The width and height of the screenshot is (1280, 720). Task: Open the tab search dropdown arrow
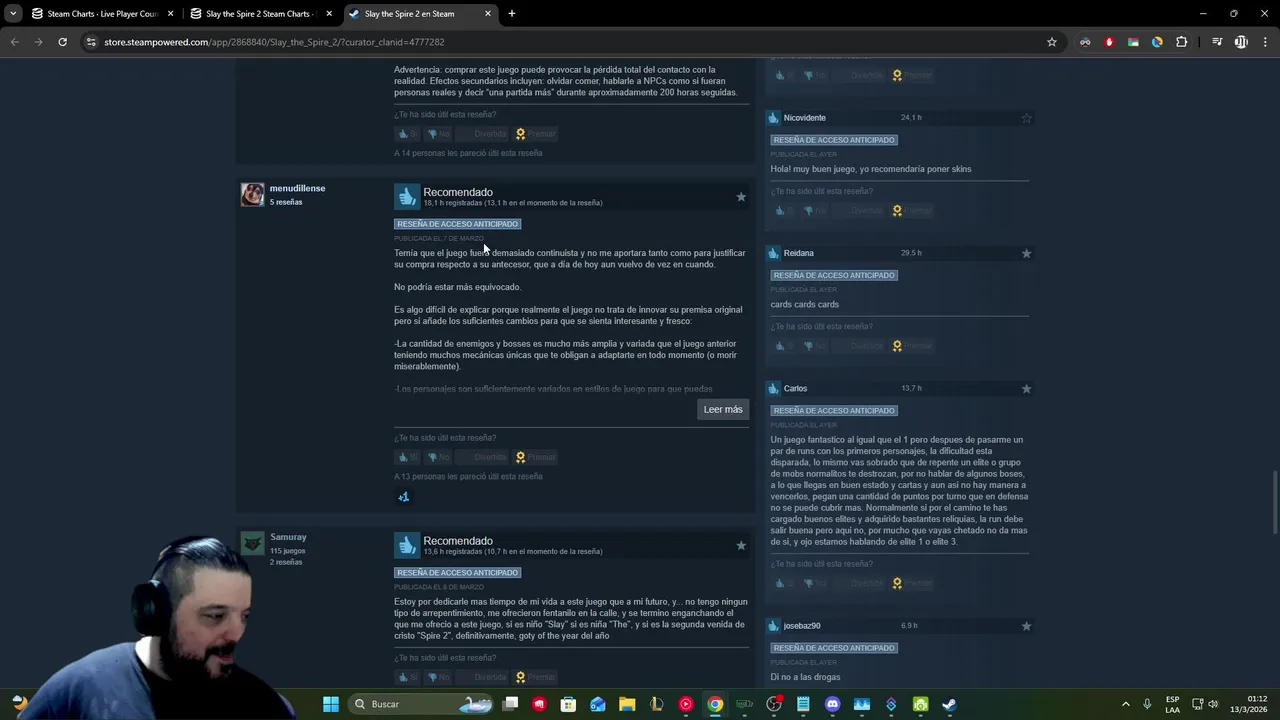pyautogui.click(x=13, y=14)
